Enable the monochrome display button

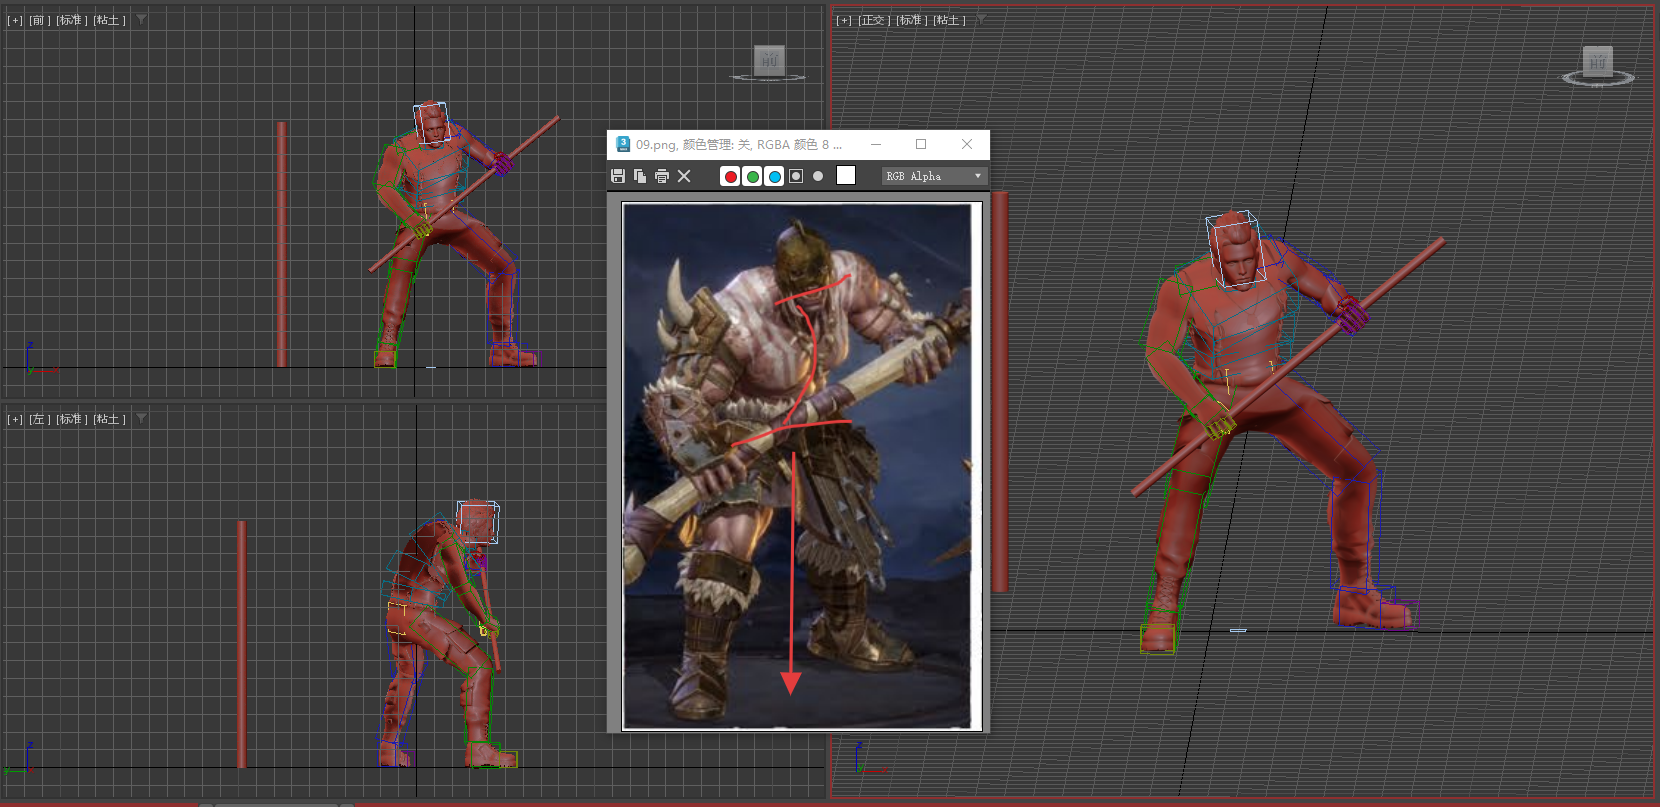[818, 176]
